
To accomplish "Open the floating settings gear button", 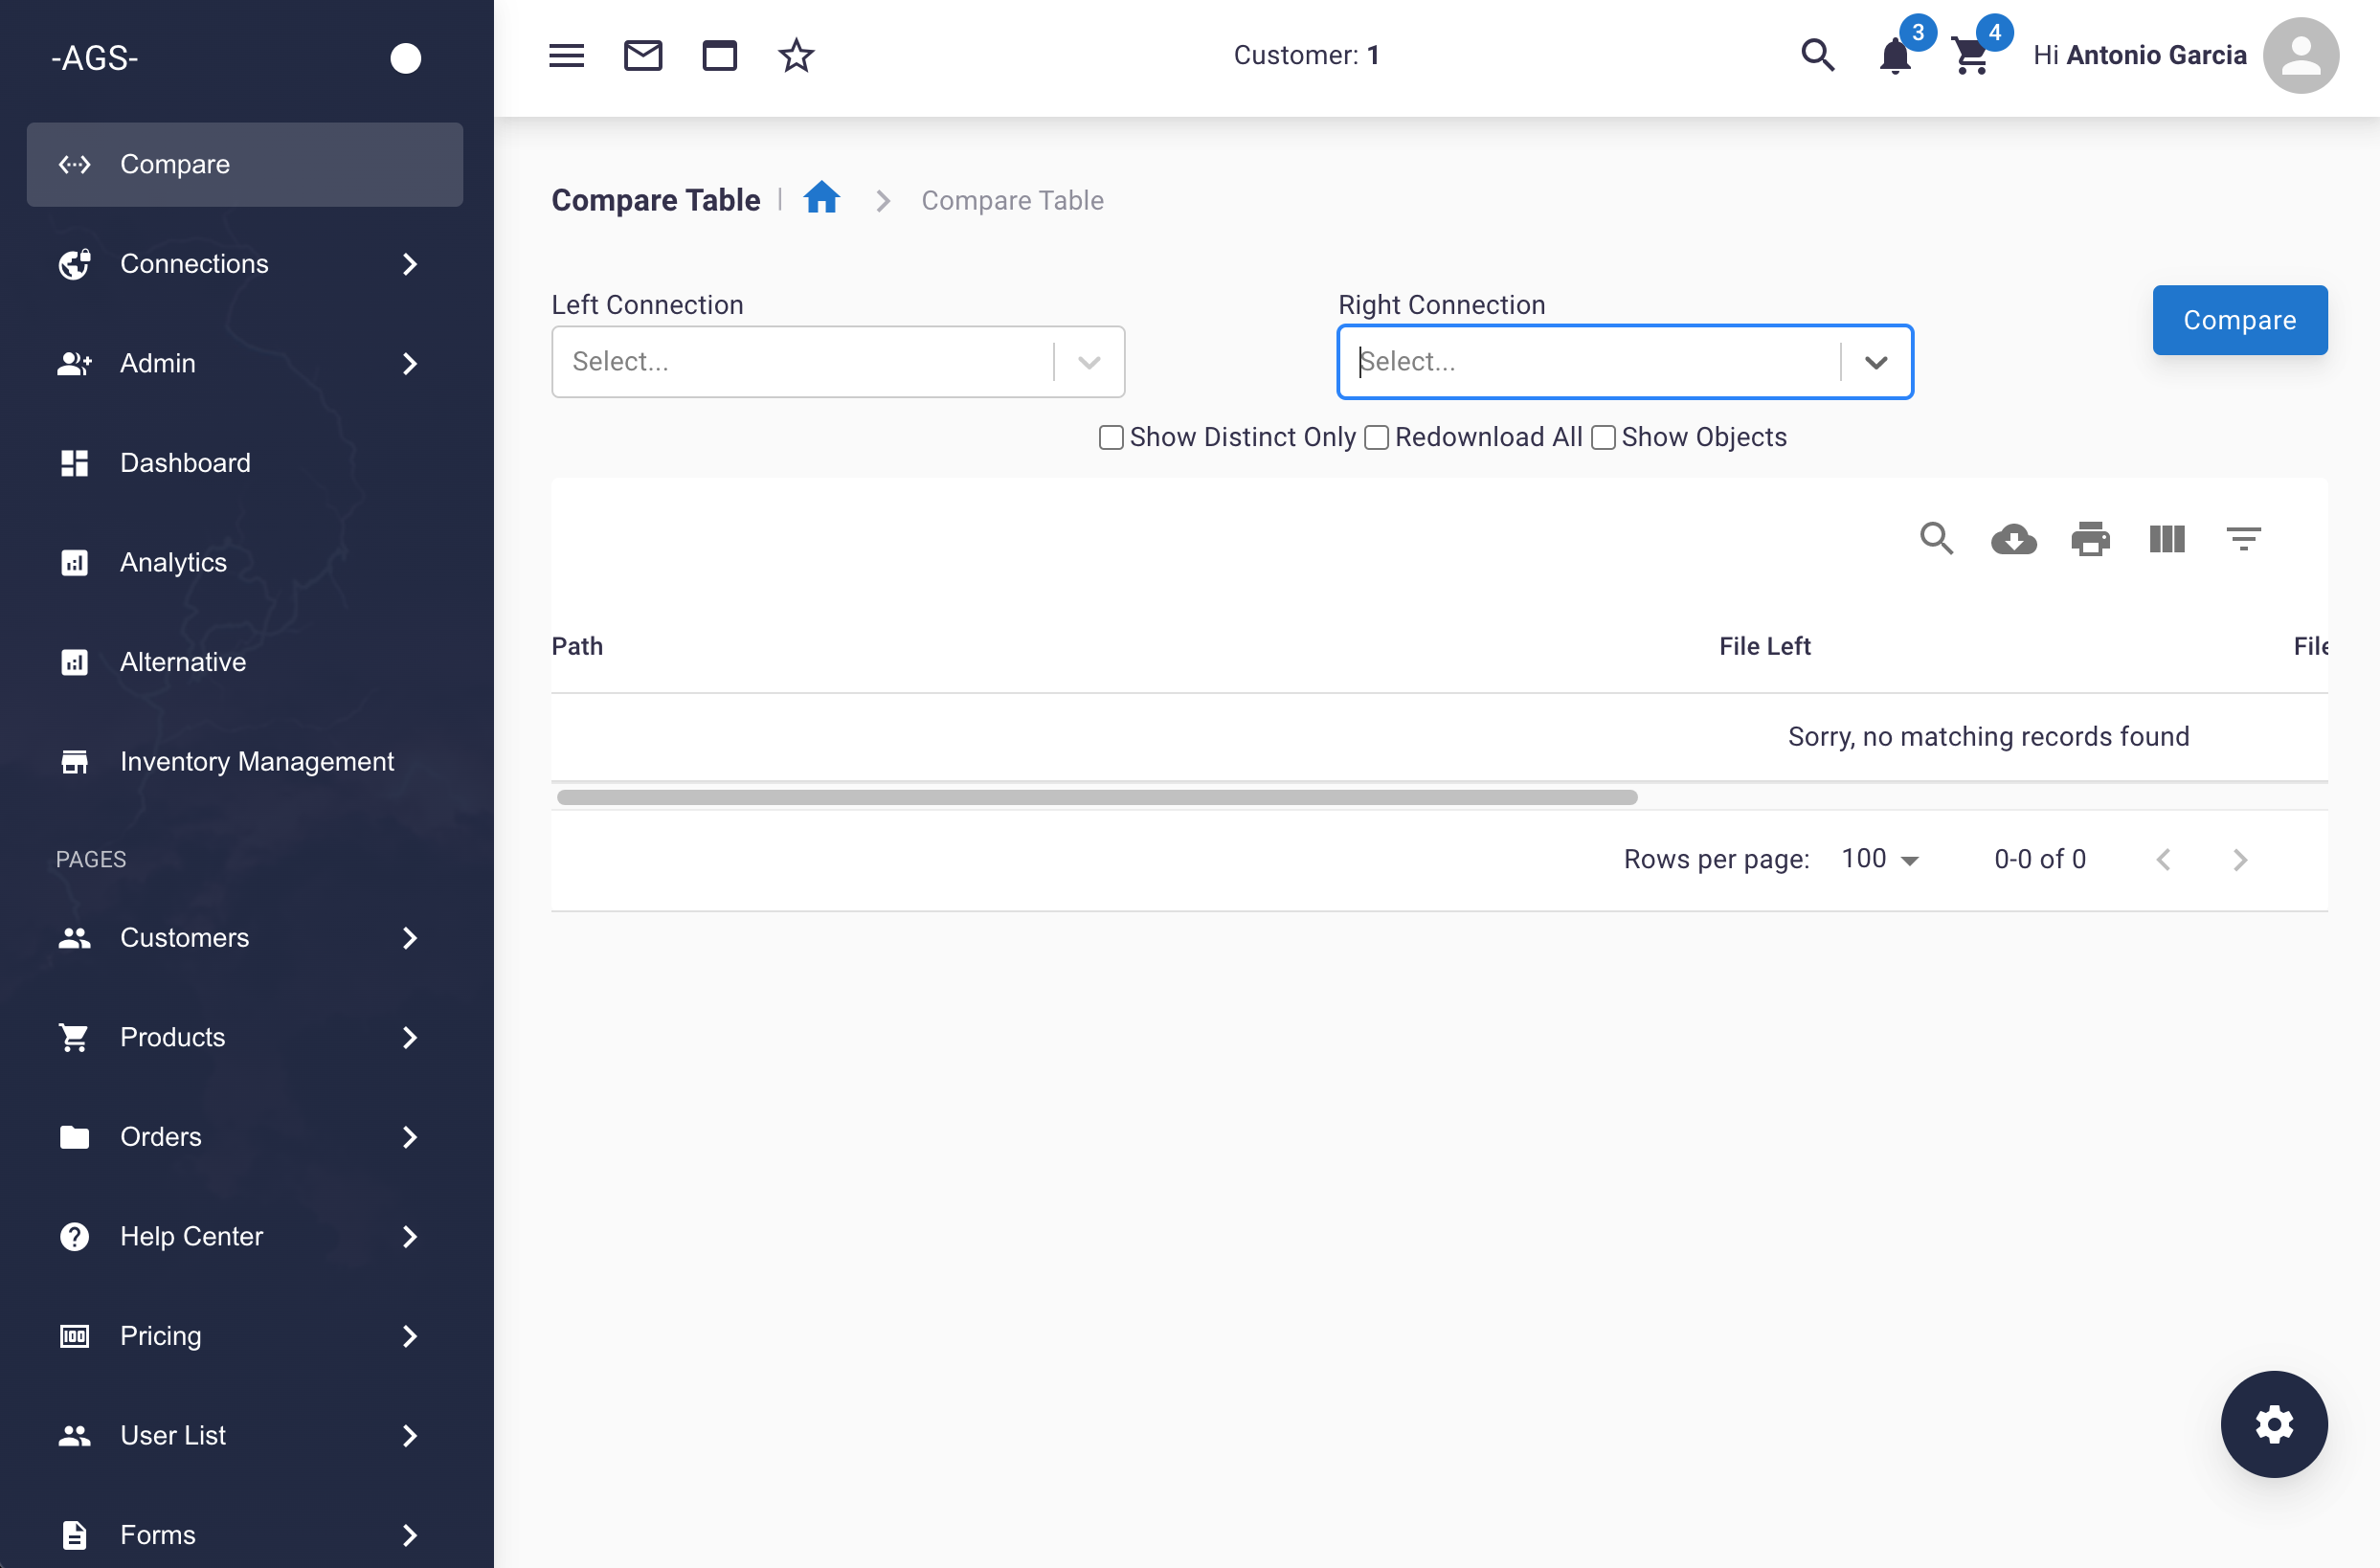I will coord(2273,1424).
